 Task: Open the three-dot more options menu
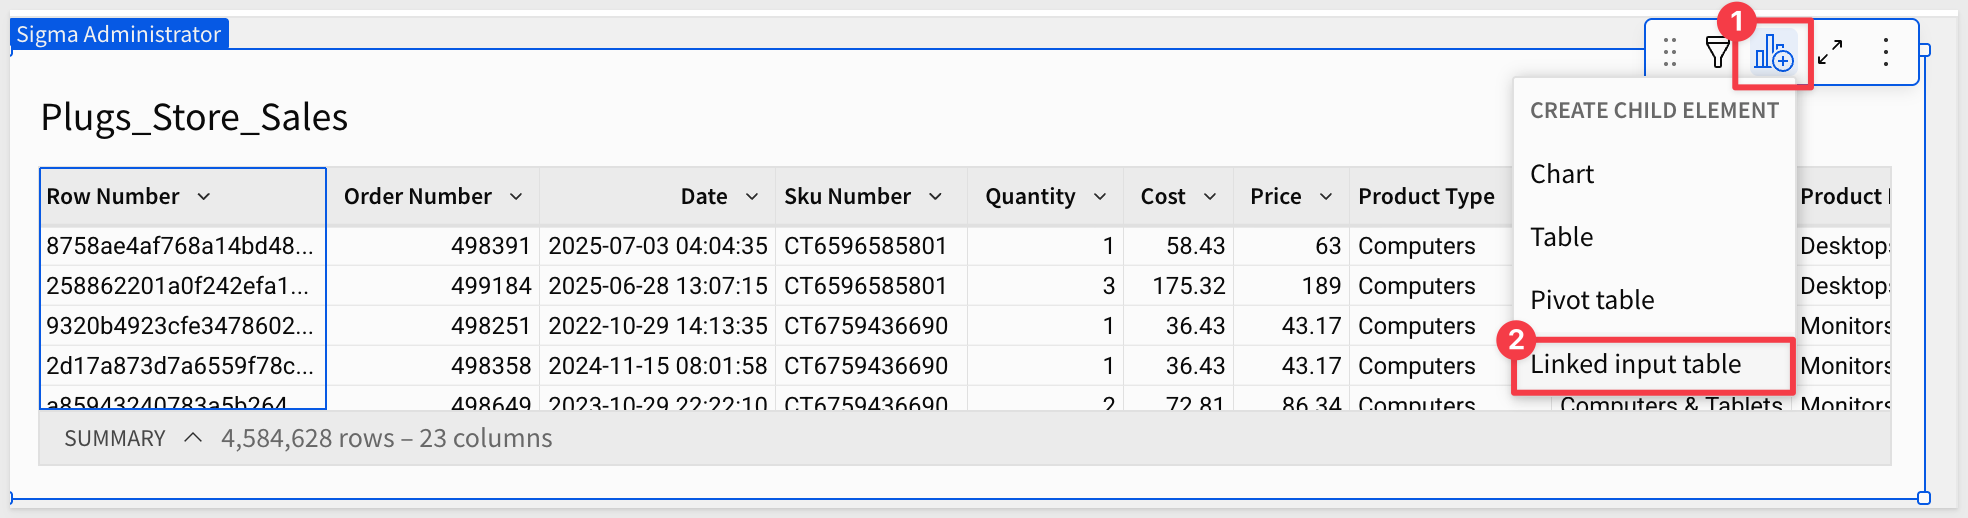coord(1885,52)
